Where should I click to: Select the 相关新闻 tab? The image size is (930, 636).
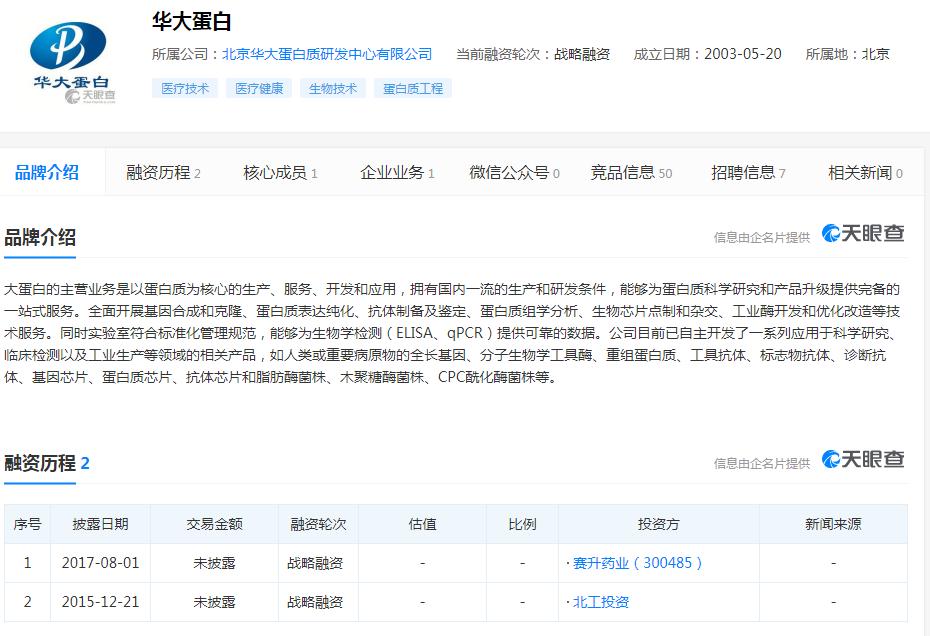[864, 173]
